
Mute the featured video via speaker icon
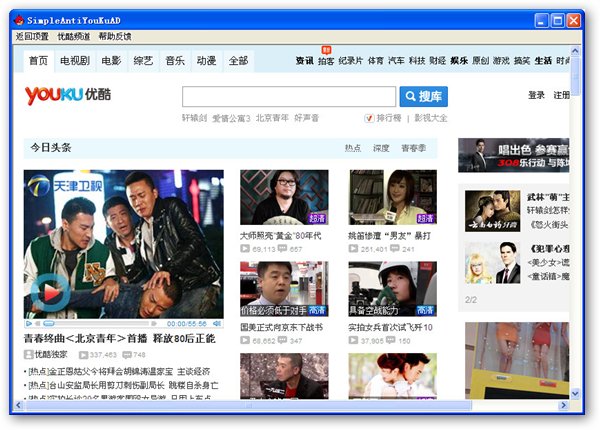click(217, 324)
